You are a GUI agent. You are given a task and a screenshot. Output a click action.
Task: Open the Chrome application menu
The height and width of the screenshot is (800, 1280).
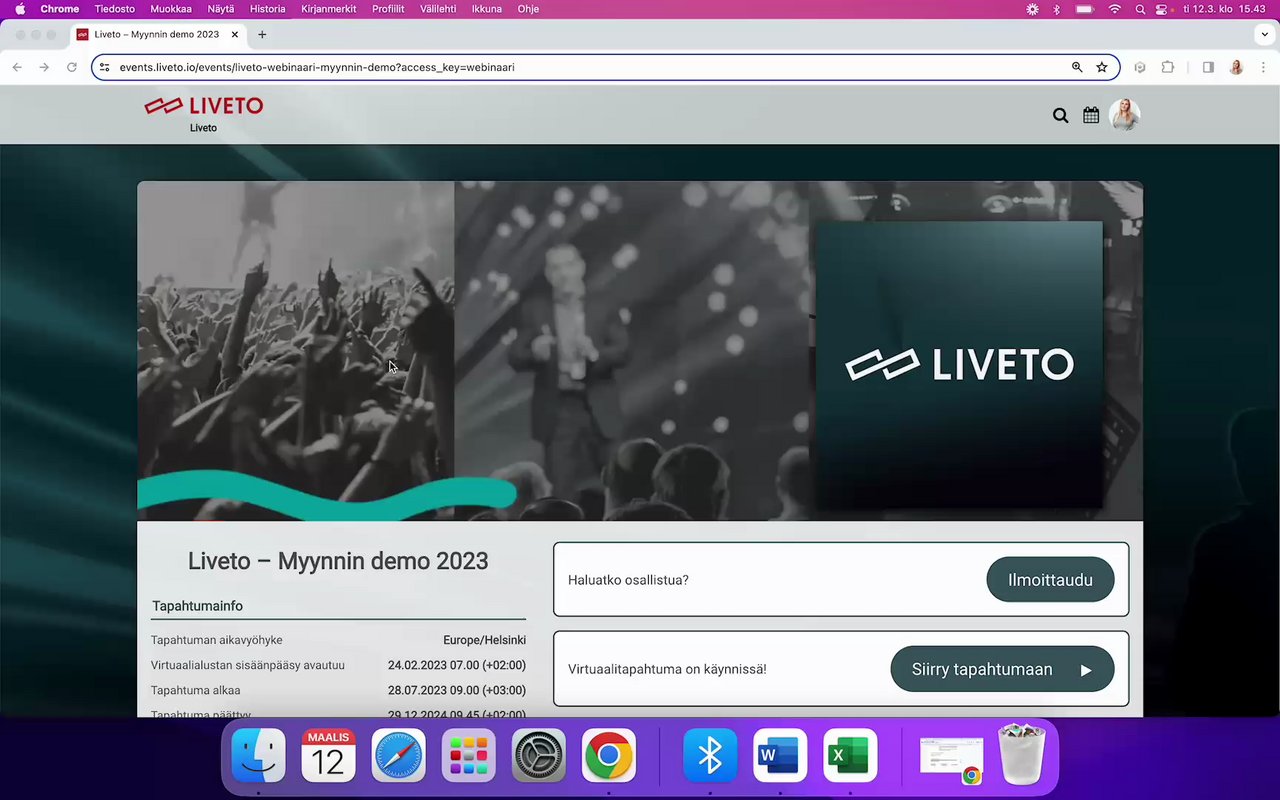pyautogui.click(x=60, y=9)
